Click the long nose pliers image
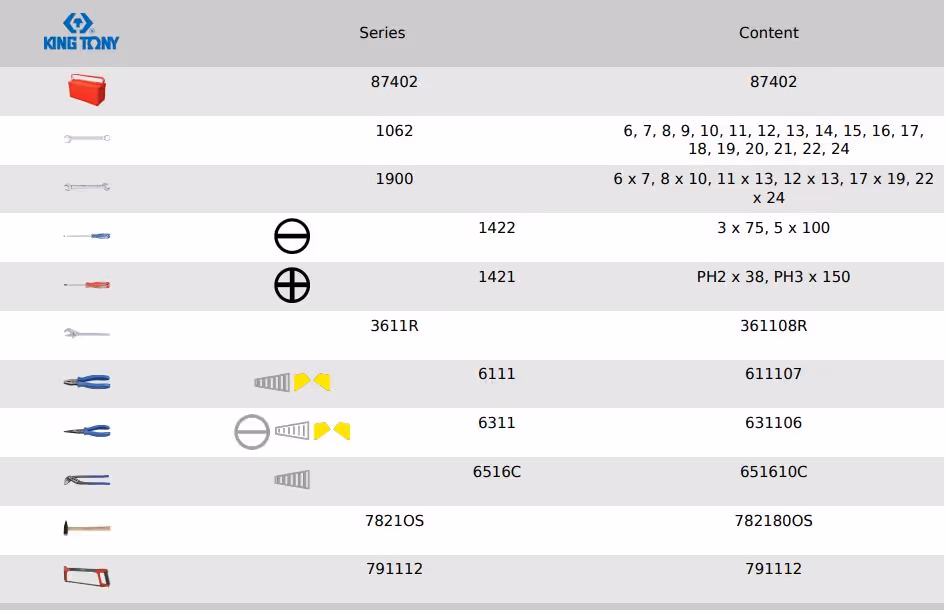The height and width of the screenshot is (610, 946). [x=87, y=431]
